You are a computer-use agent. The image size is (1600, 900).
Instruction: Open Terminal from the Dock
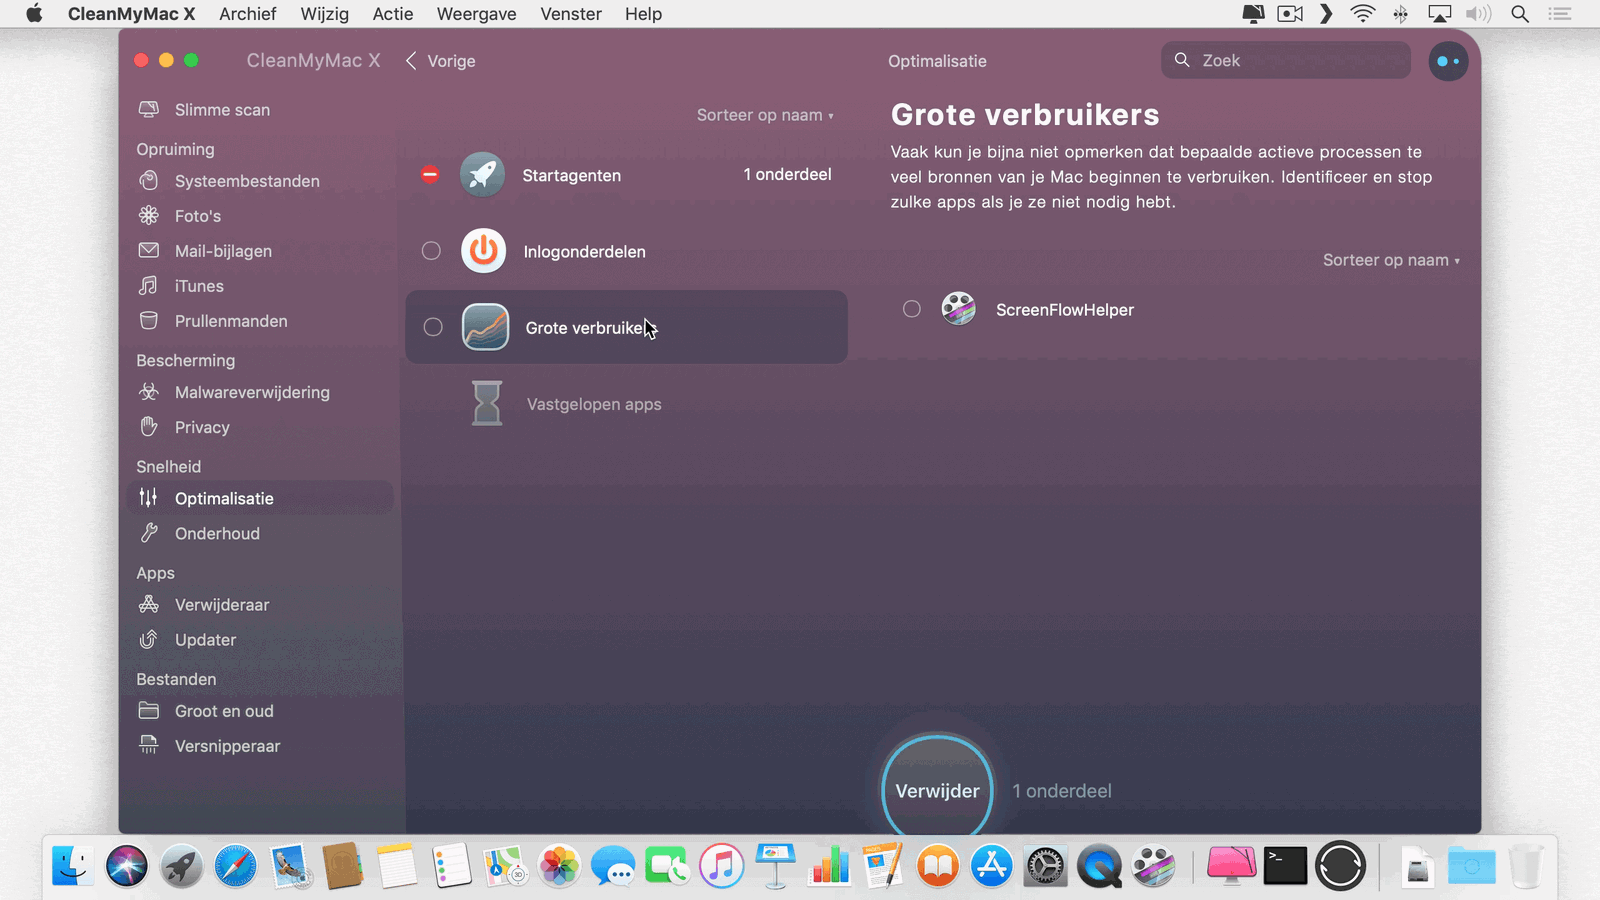click(x=1285, y=866)
